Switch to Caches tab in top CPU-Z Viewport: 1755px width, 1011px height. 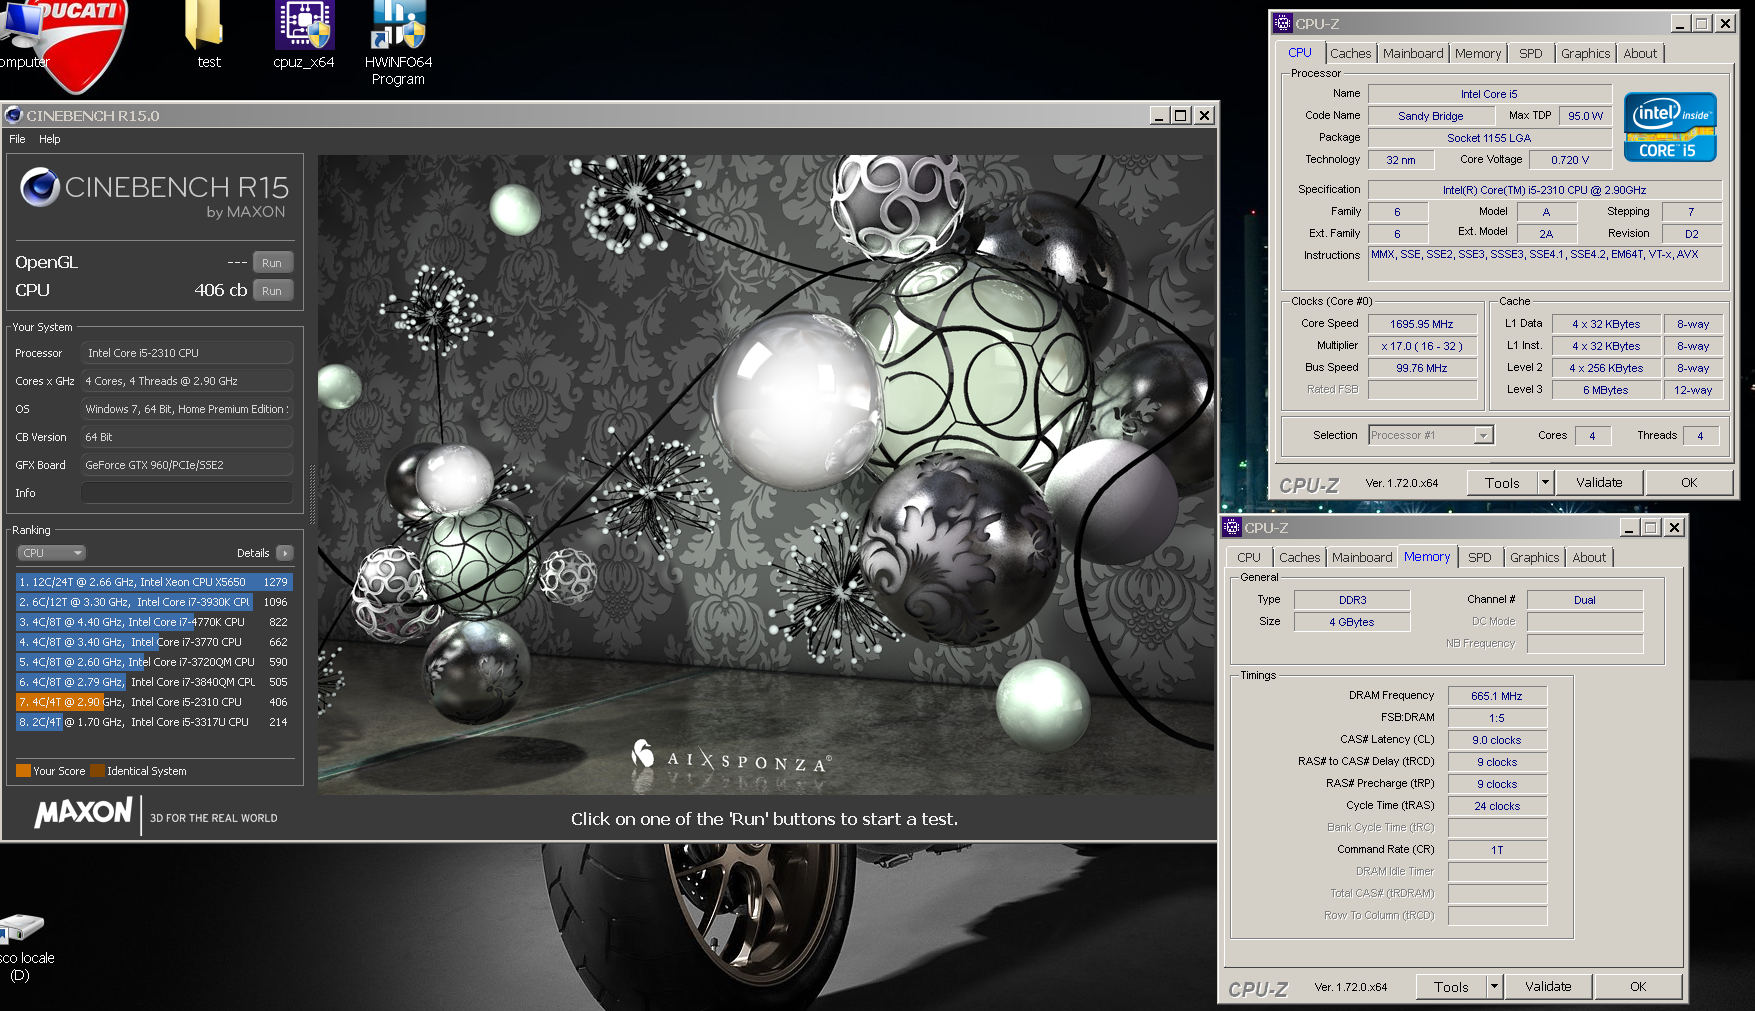click(x=1350, y=54)
